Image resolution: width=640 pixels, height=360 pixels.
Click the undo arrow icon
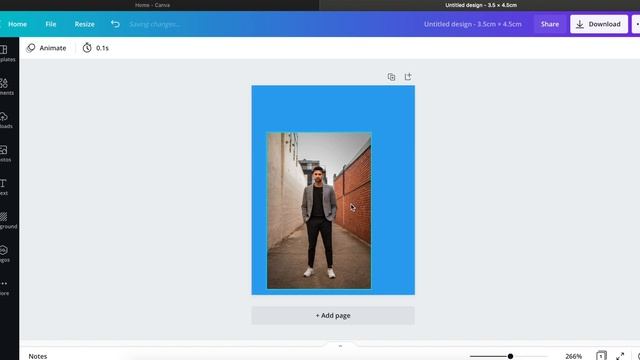coord(115,24)
